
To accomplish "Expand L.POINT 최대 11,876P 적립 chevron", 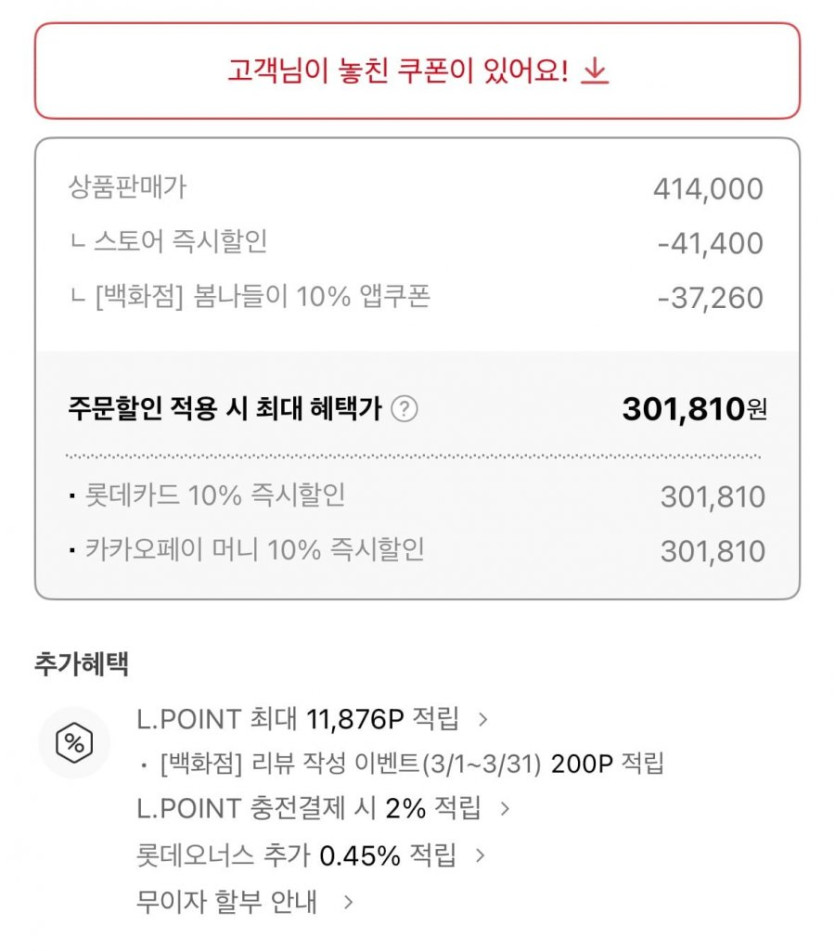I will click(x=484, y=719).
